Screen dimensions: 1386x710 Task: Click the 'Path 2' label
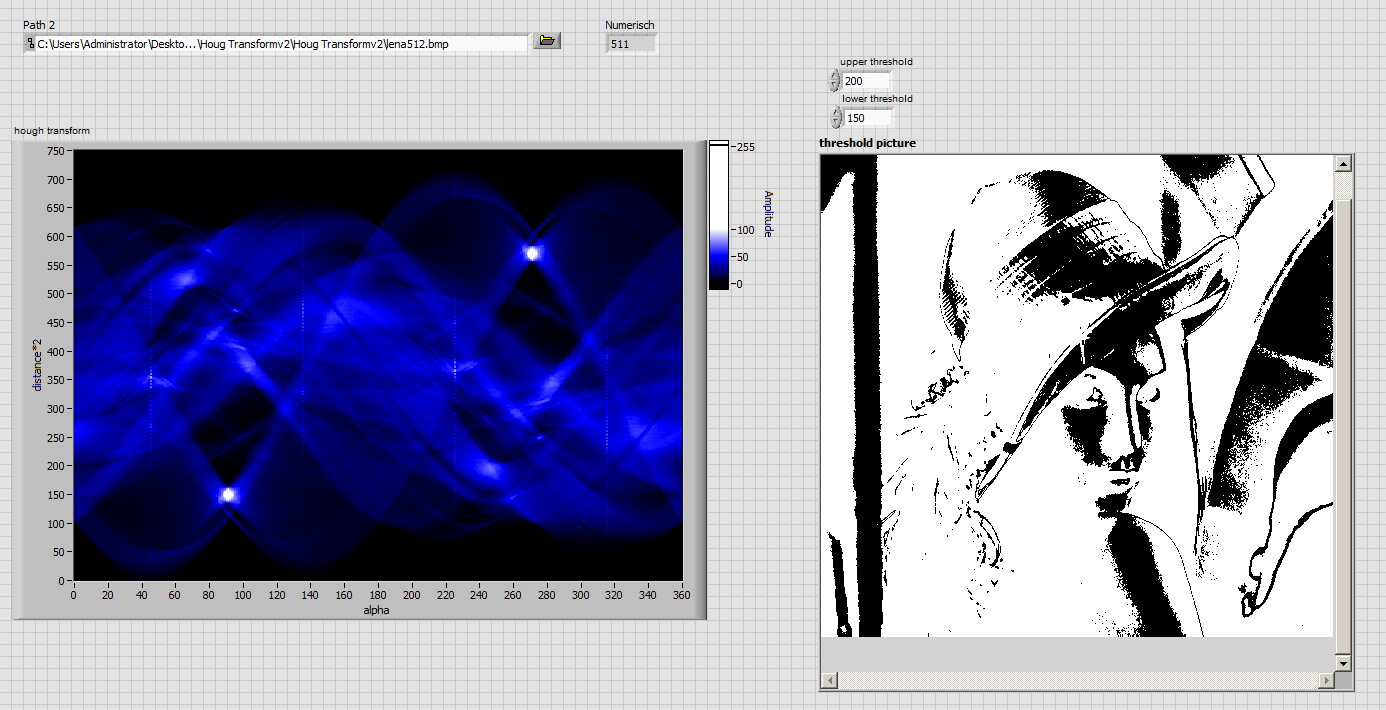39,24
